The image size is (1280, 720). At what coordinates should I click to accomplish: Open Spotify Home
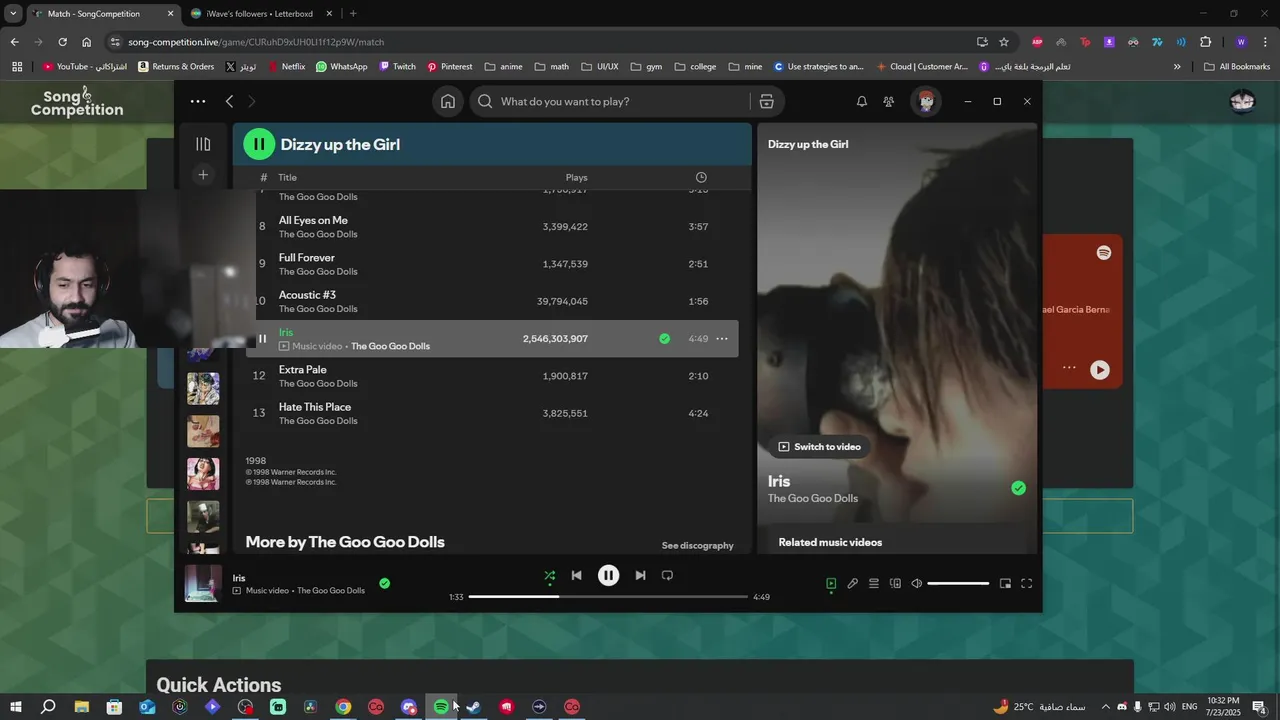[448, 101]
